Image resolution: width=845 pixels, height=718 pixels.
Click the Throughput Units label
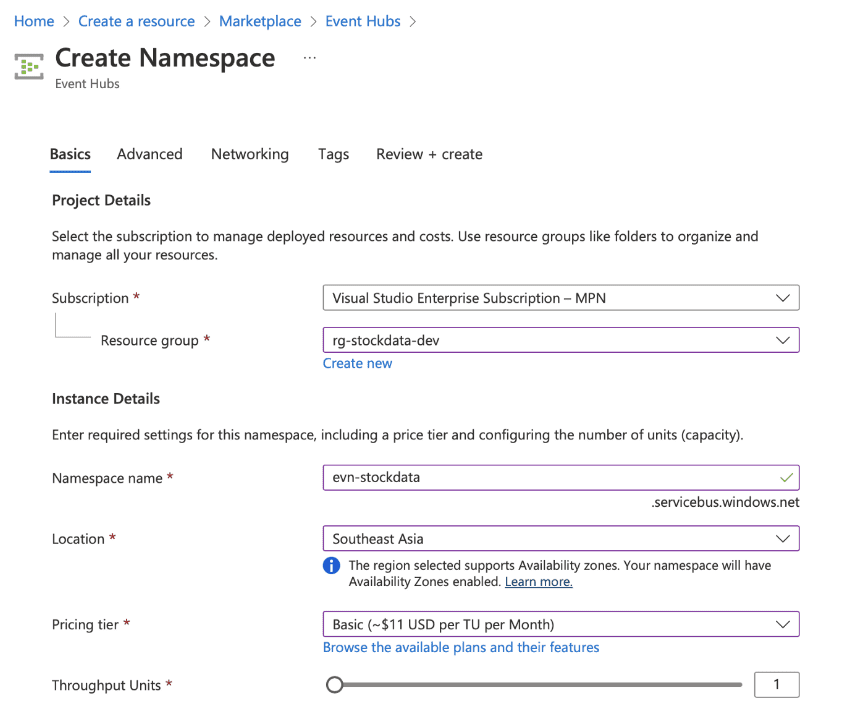tap(106, 685)
